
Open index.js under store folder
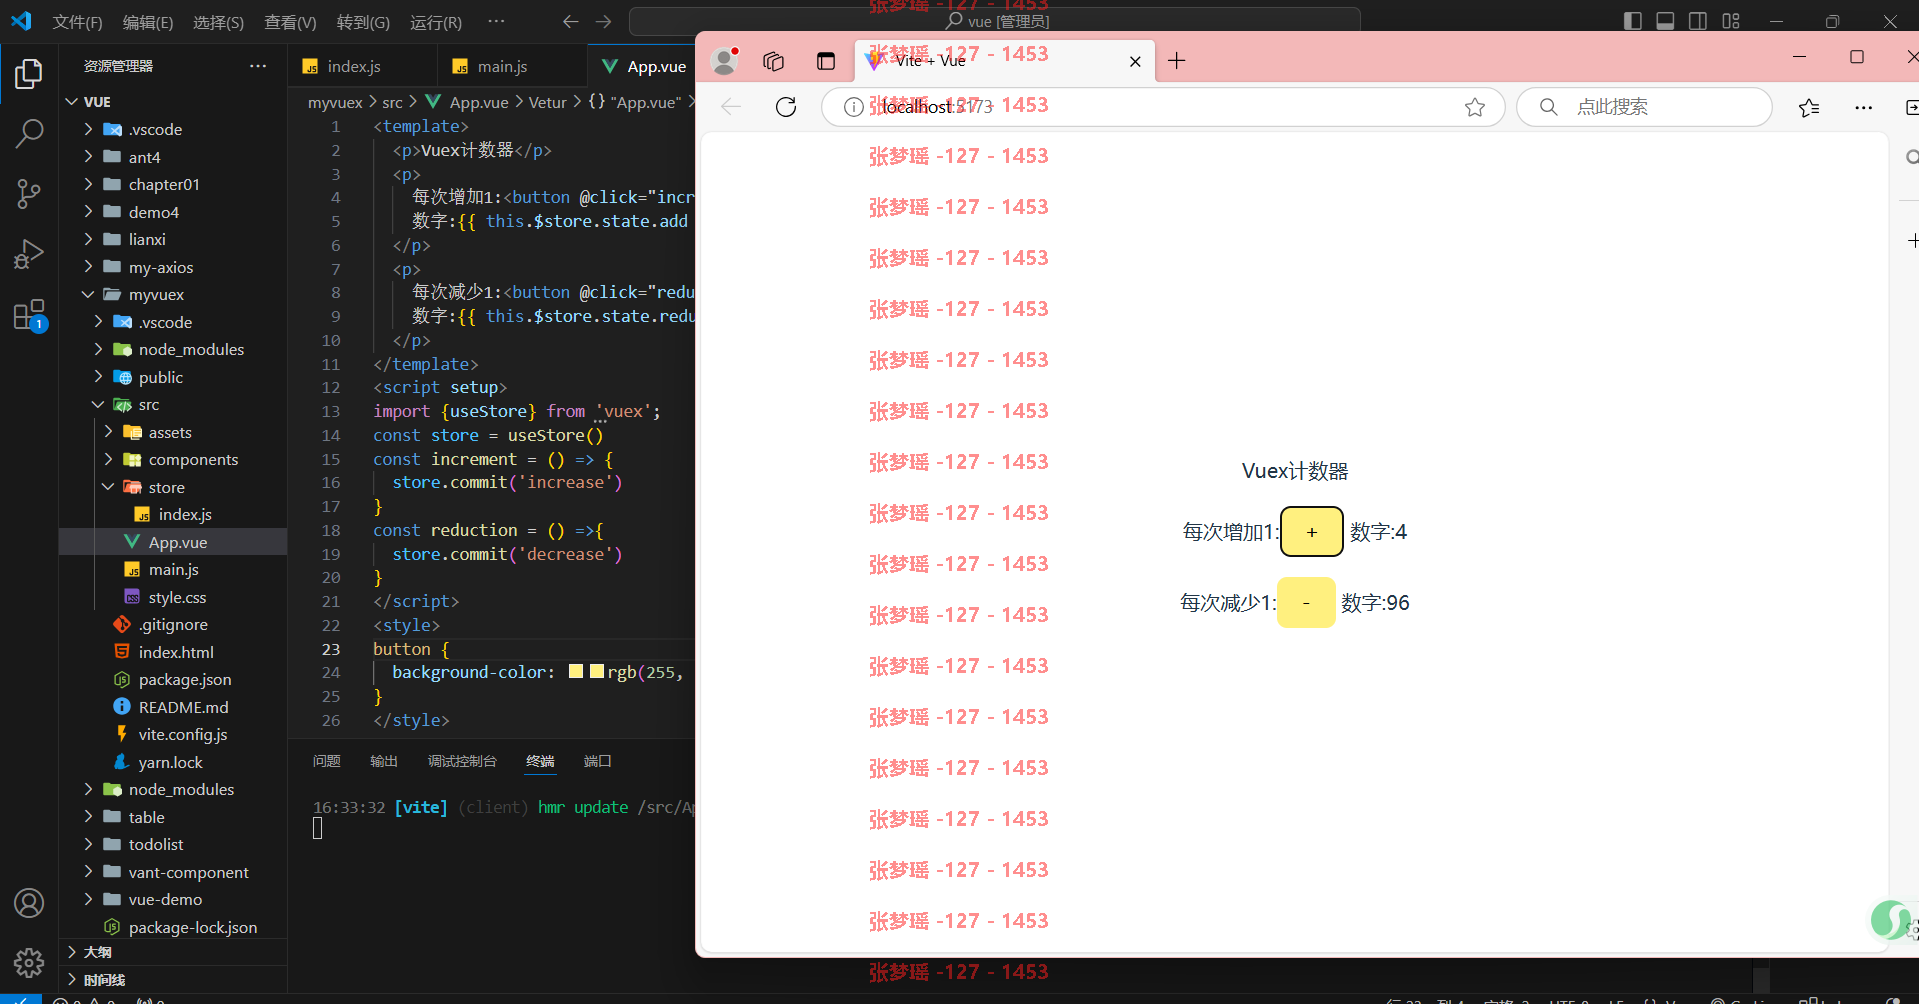point(185,514)
